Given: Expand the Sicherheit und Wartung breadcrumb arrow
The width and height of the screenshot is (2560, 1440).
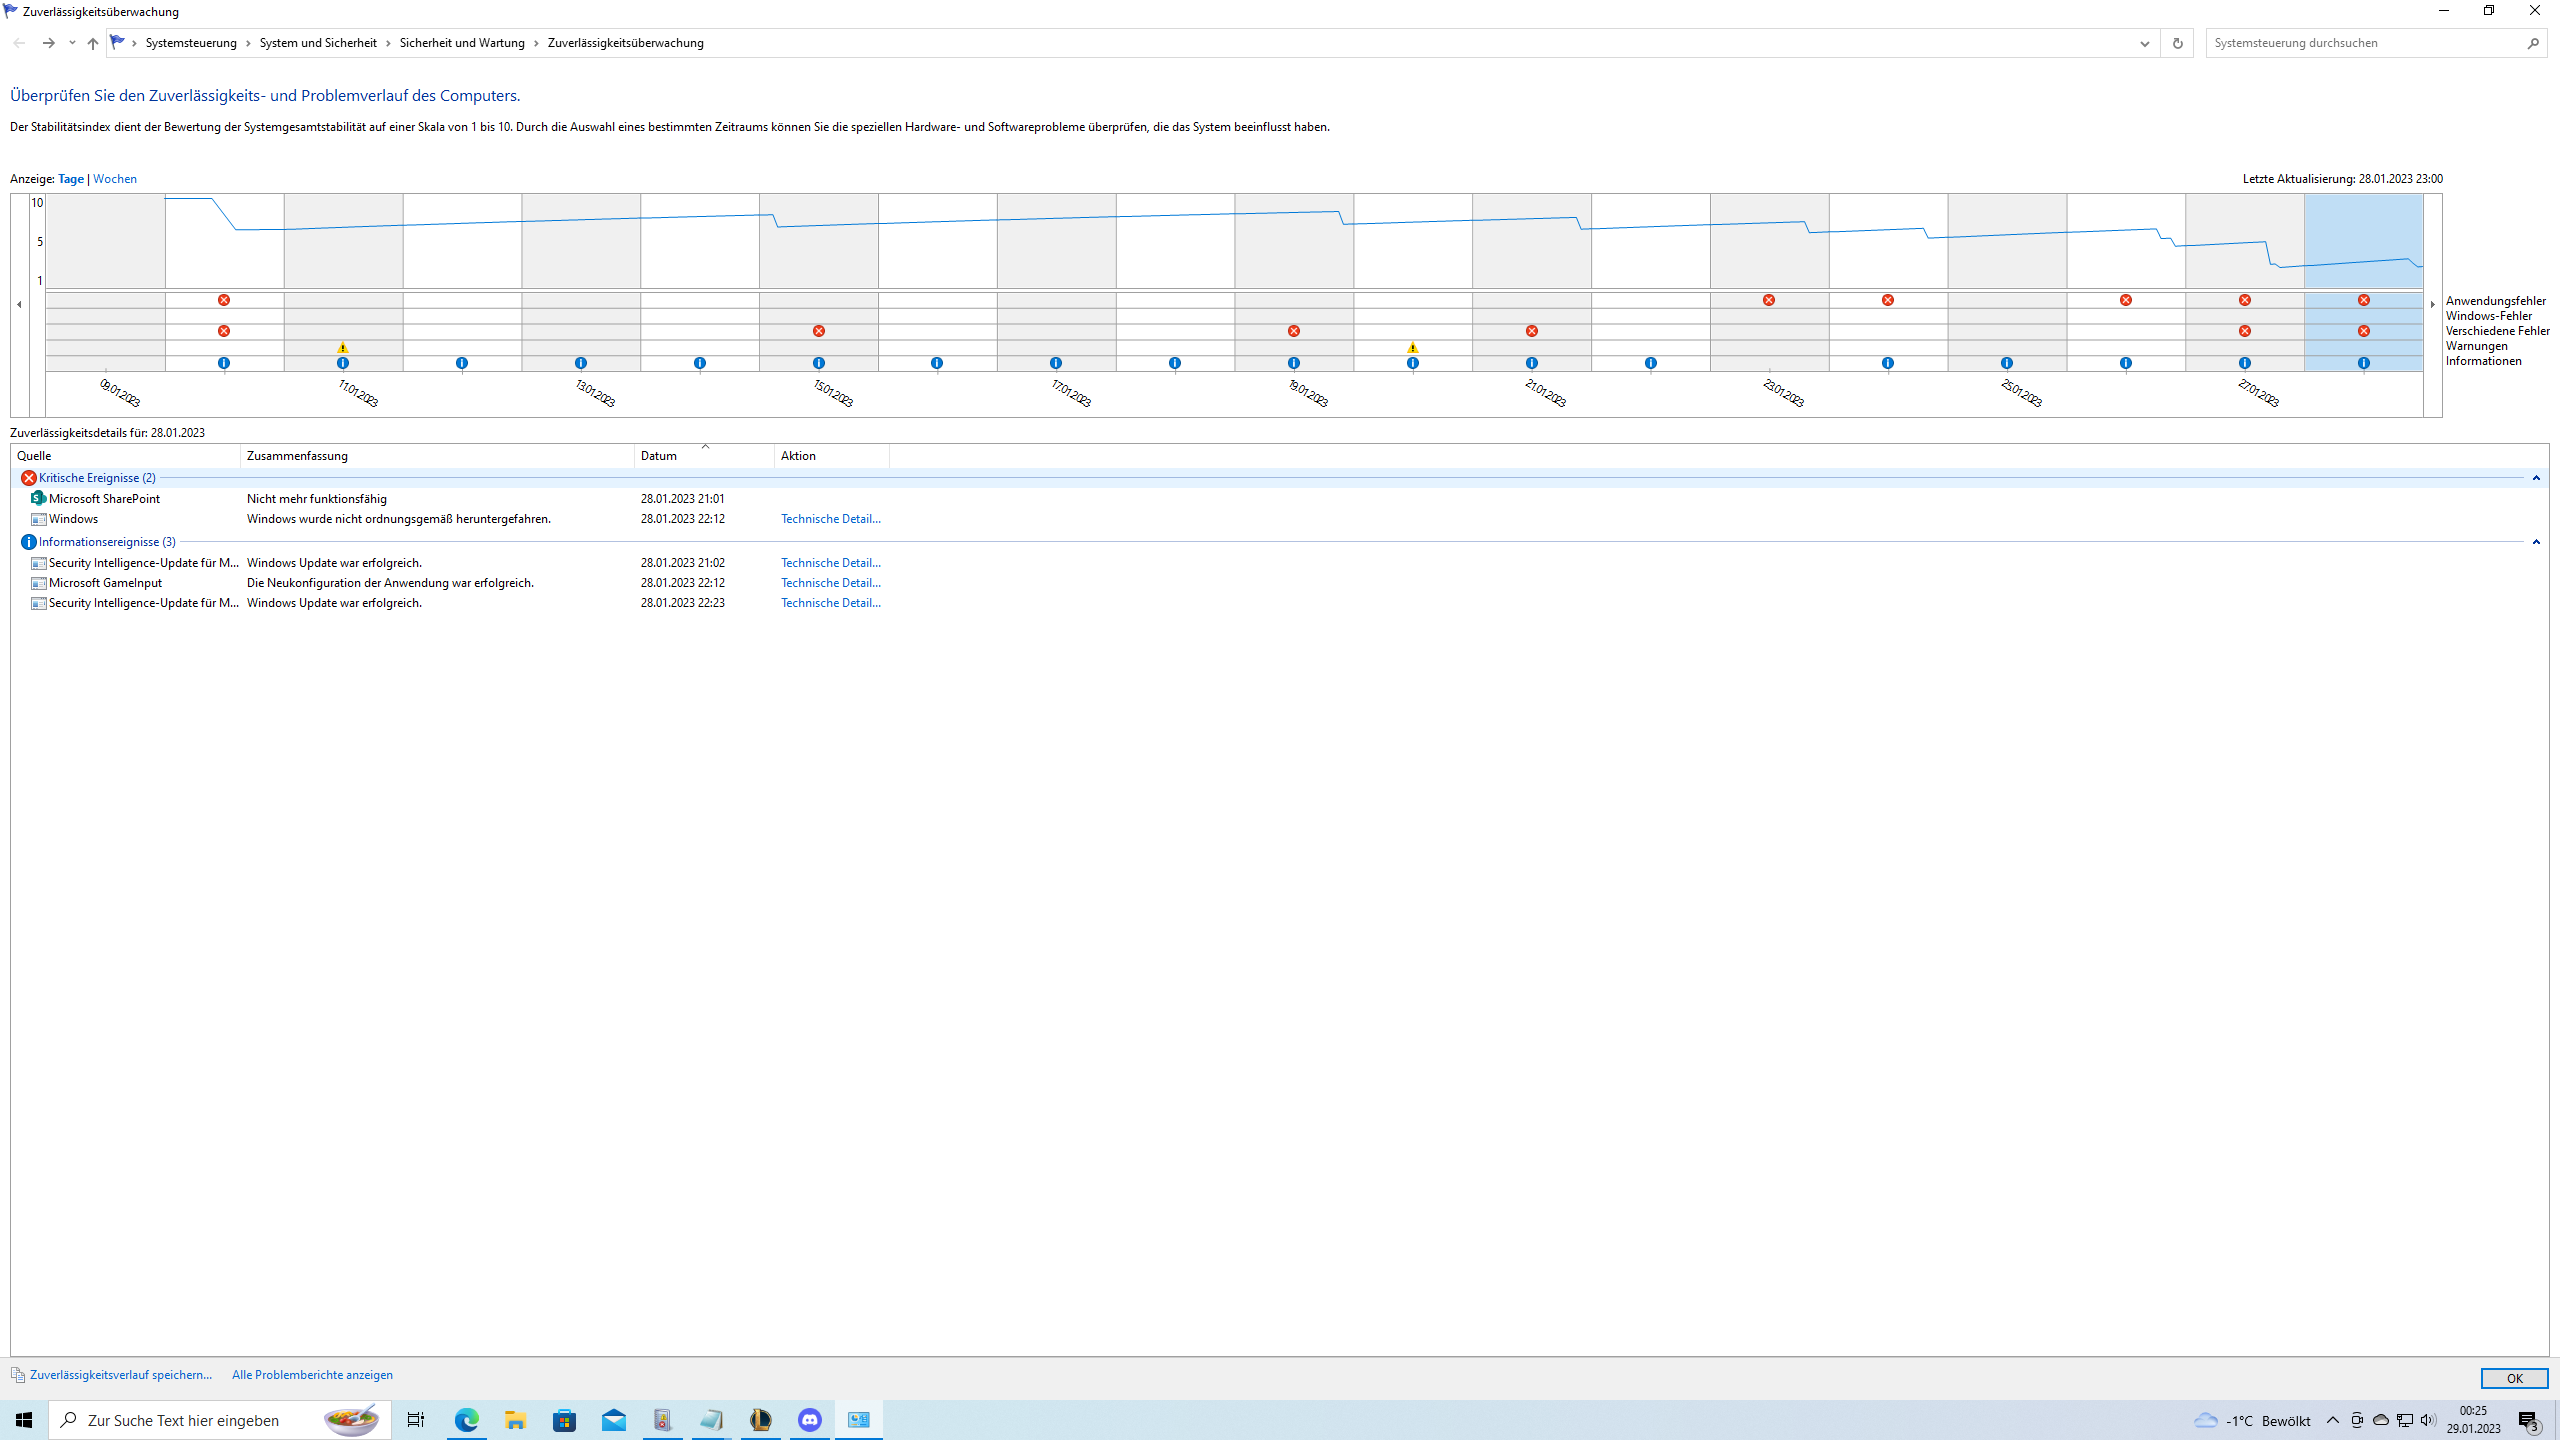Looking at the screenshot, I should [536, 43].
